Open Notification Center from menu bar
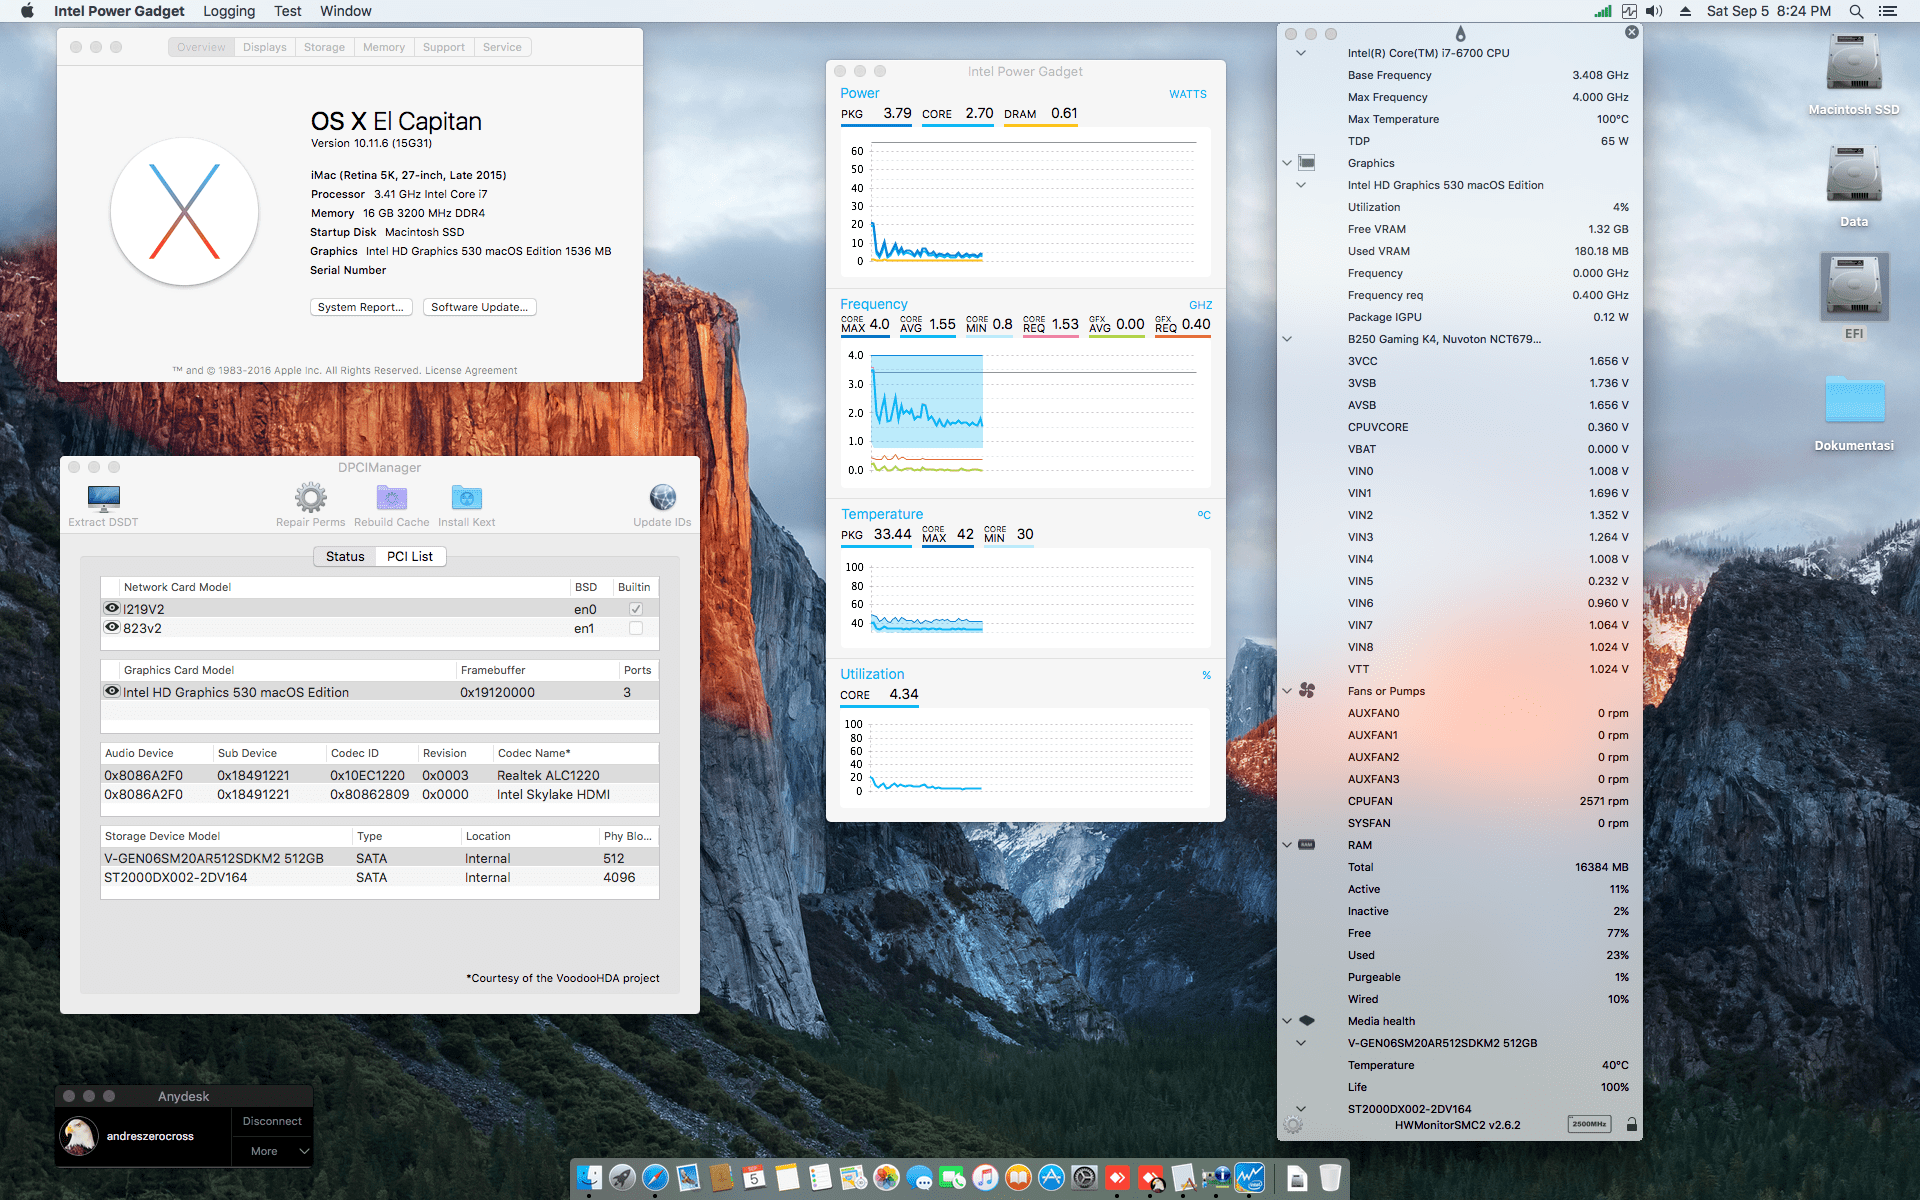1920x1200 pixels. [x=1888, y=11]
